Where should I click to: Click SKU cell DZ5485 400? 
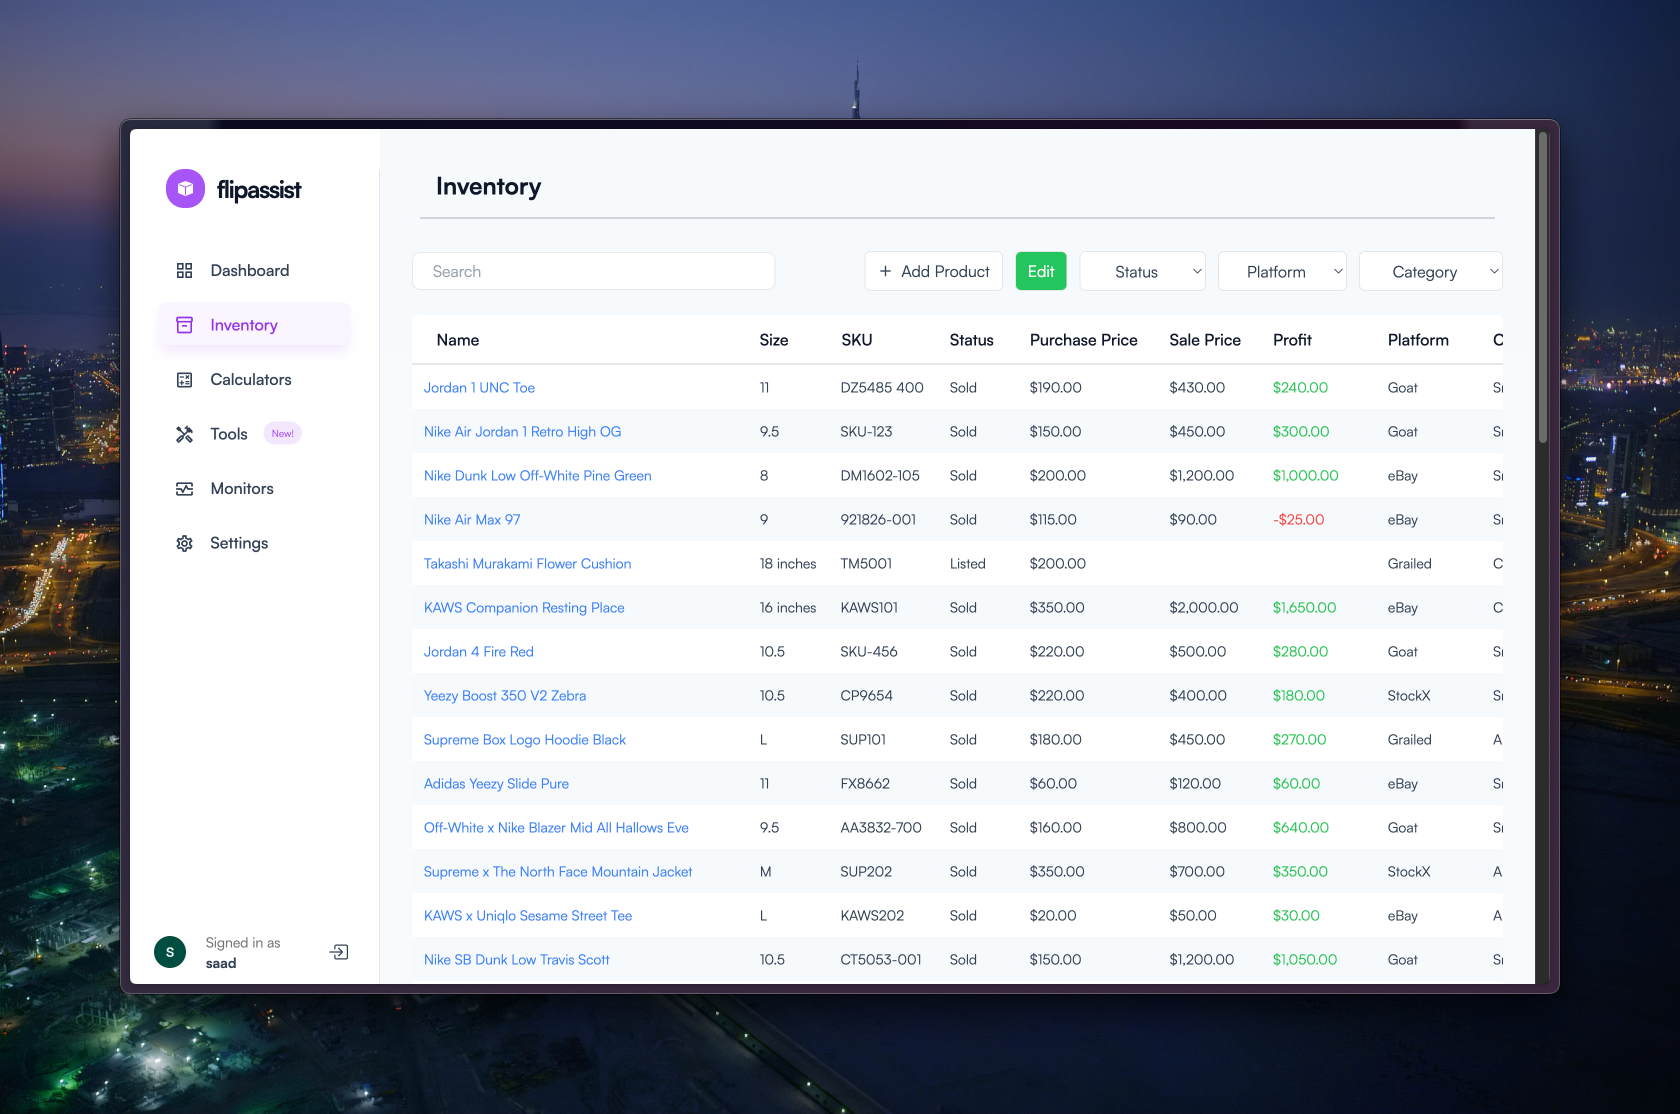(x=882, y=388)
